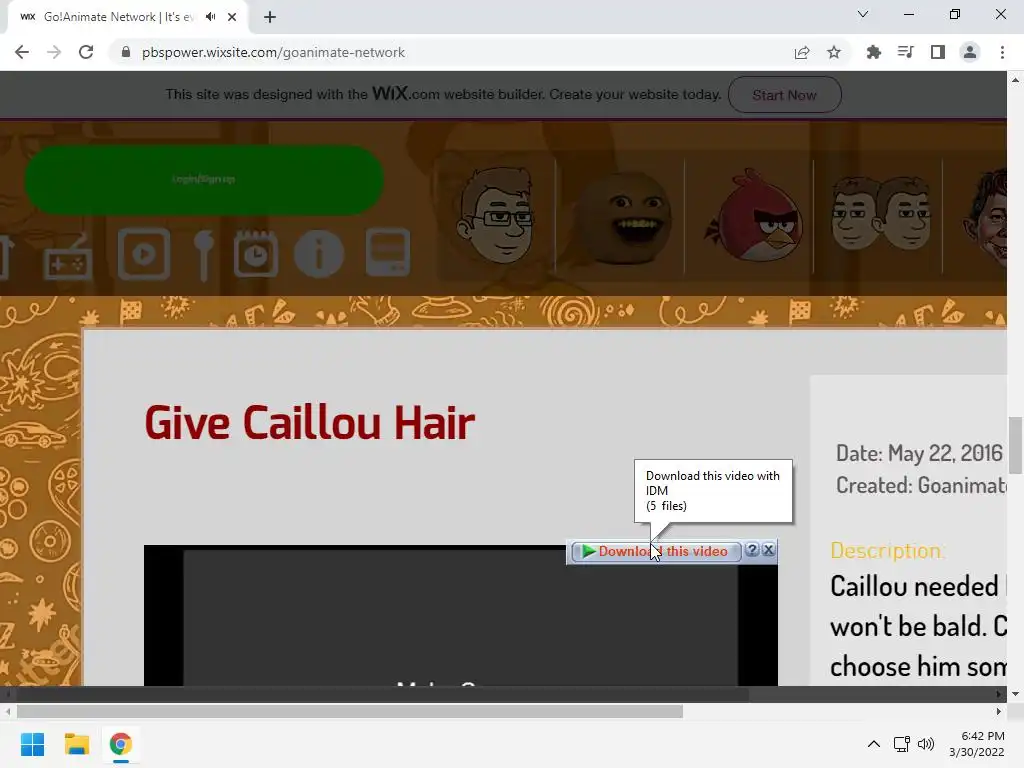The width and height of the screenshot is (1024, 768).
Task: Reload the current page
Action: pos(86,52)
